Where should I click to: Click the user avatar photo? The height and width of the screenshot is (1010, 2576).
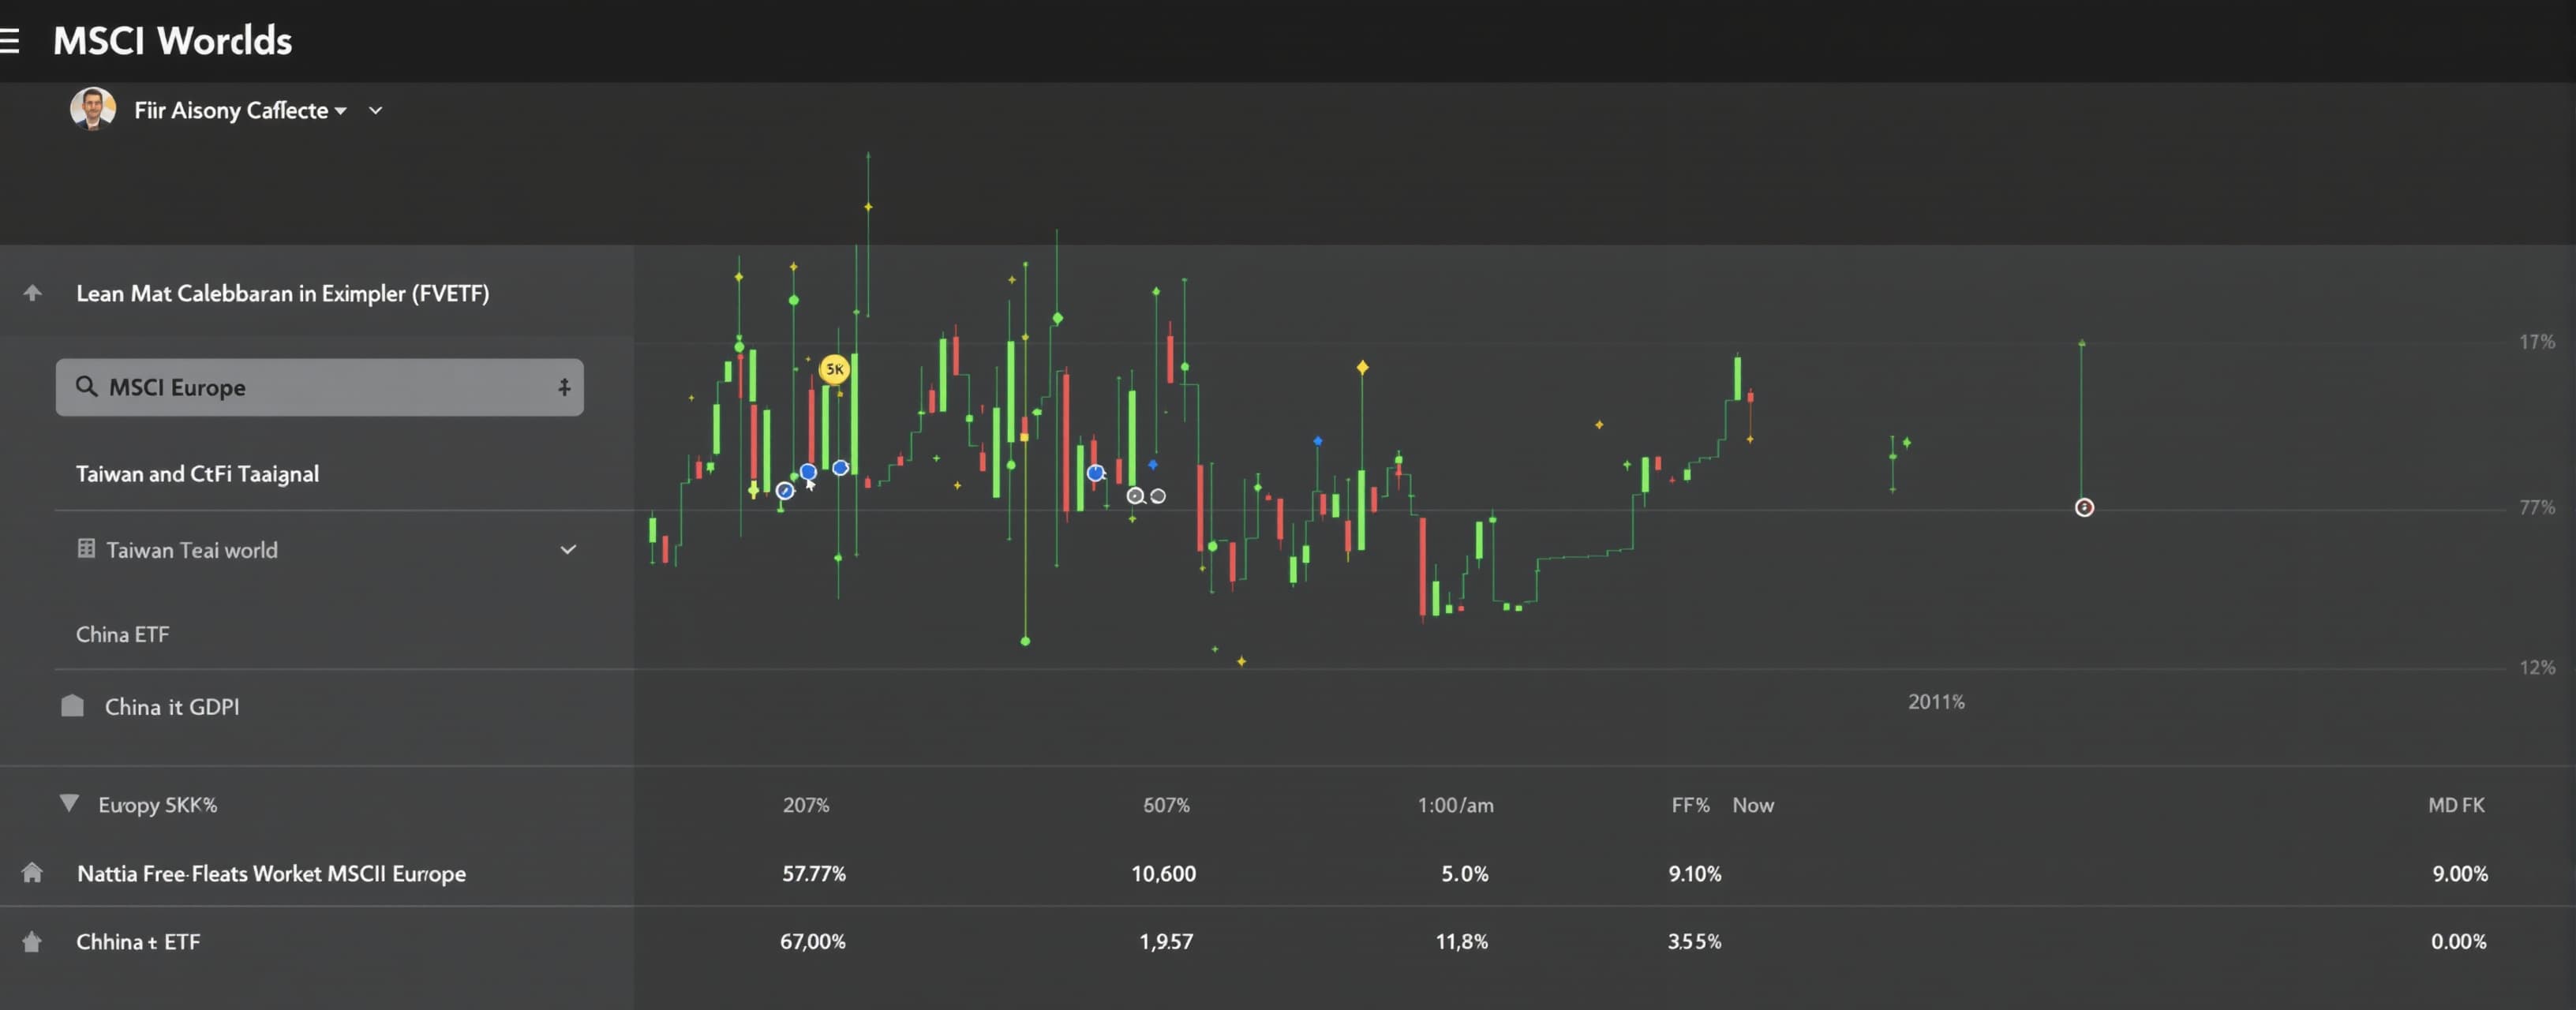(x=92, y=109)
